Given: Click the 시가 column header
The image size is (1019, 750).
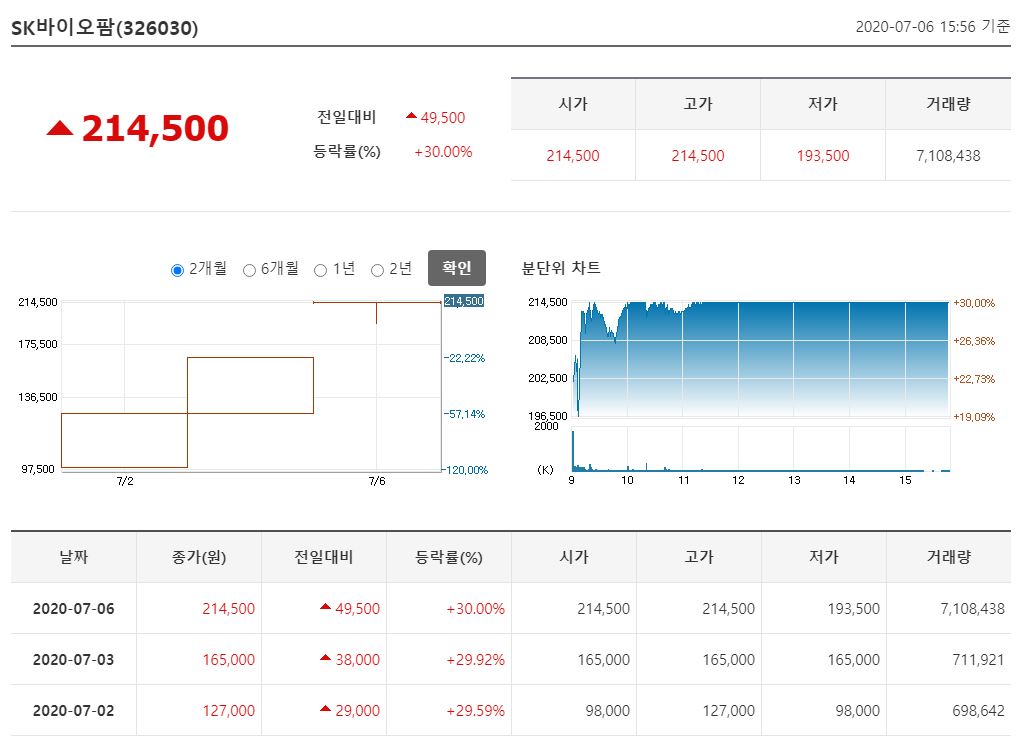Looking at the screenshot, I should pyautogui.click(x=572, y=557).
